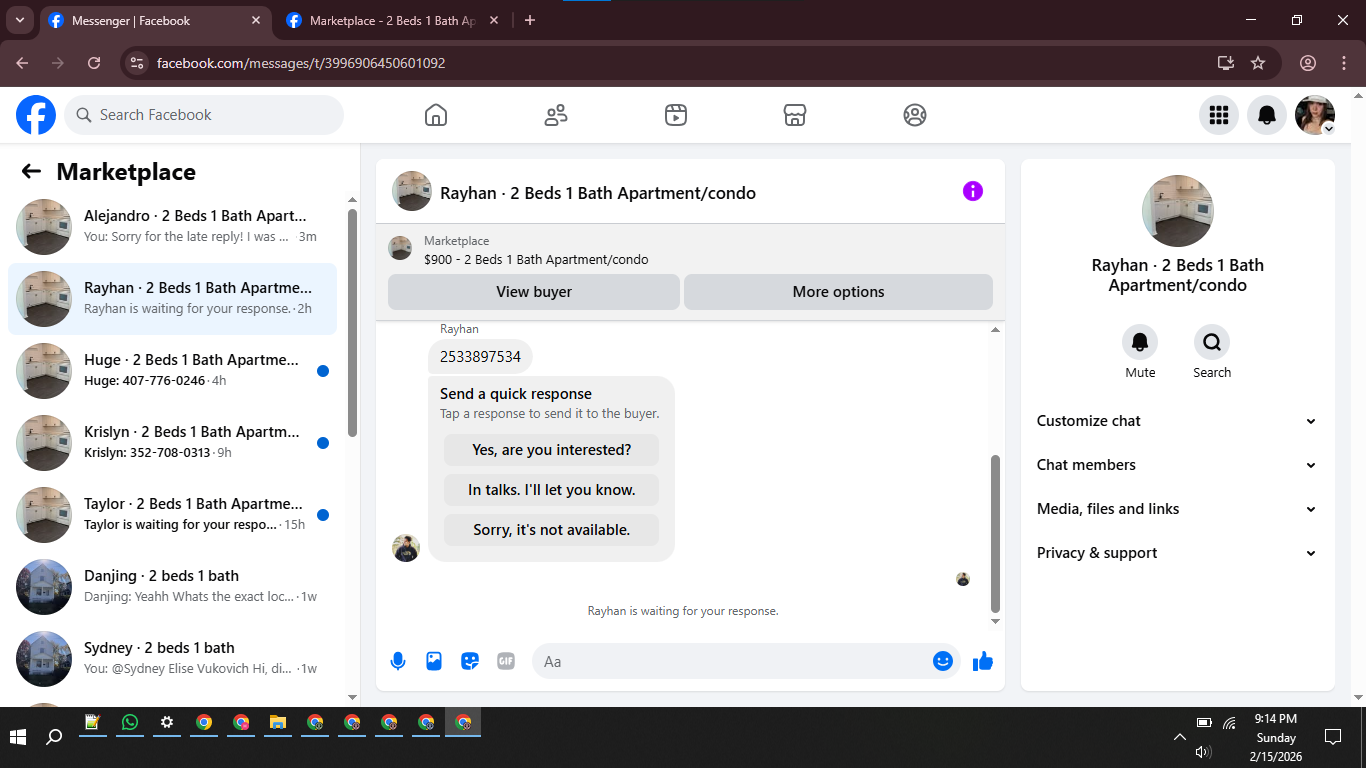Open the Notifications bell in header

pos(1267,115)
